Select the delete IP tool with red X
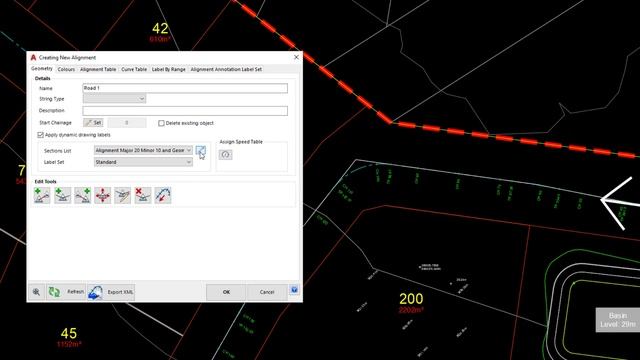 [143, 196]
